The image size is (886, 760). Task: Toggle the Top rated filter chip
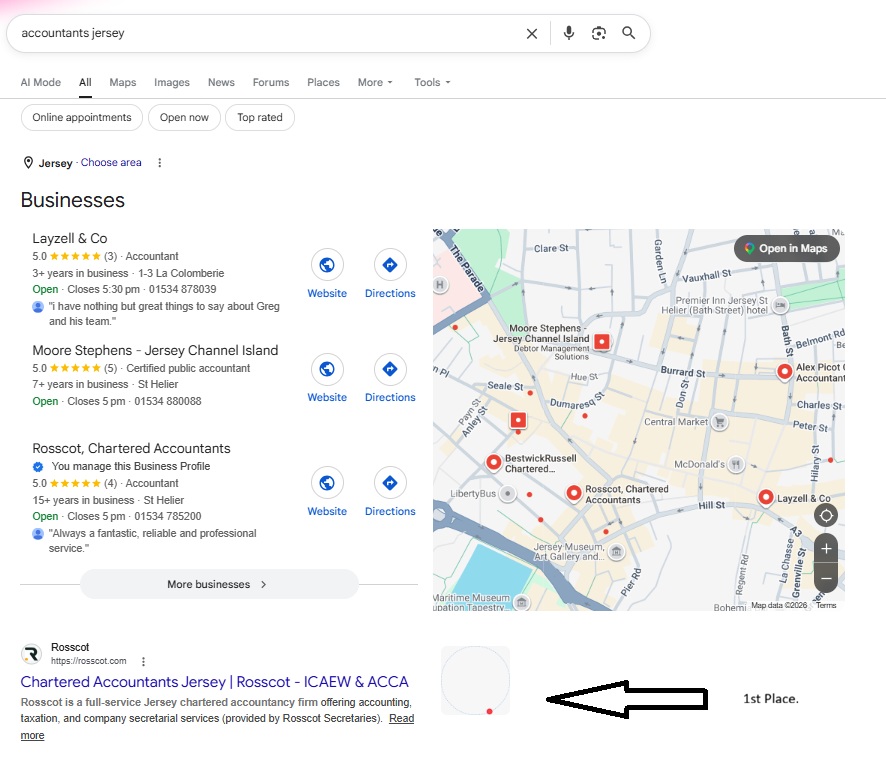coord(260,118)
